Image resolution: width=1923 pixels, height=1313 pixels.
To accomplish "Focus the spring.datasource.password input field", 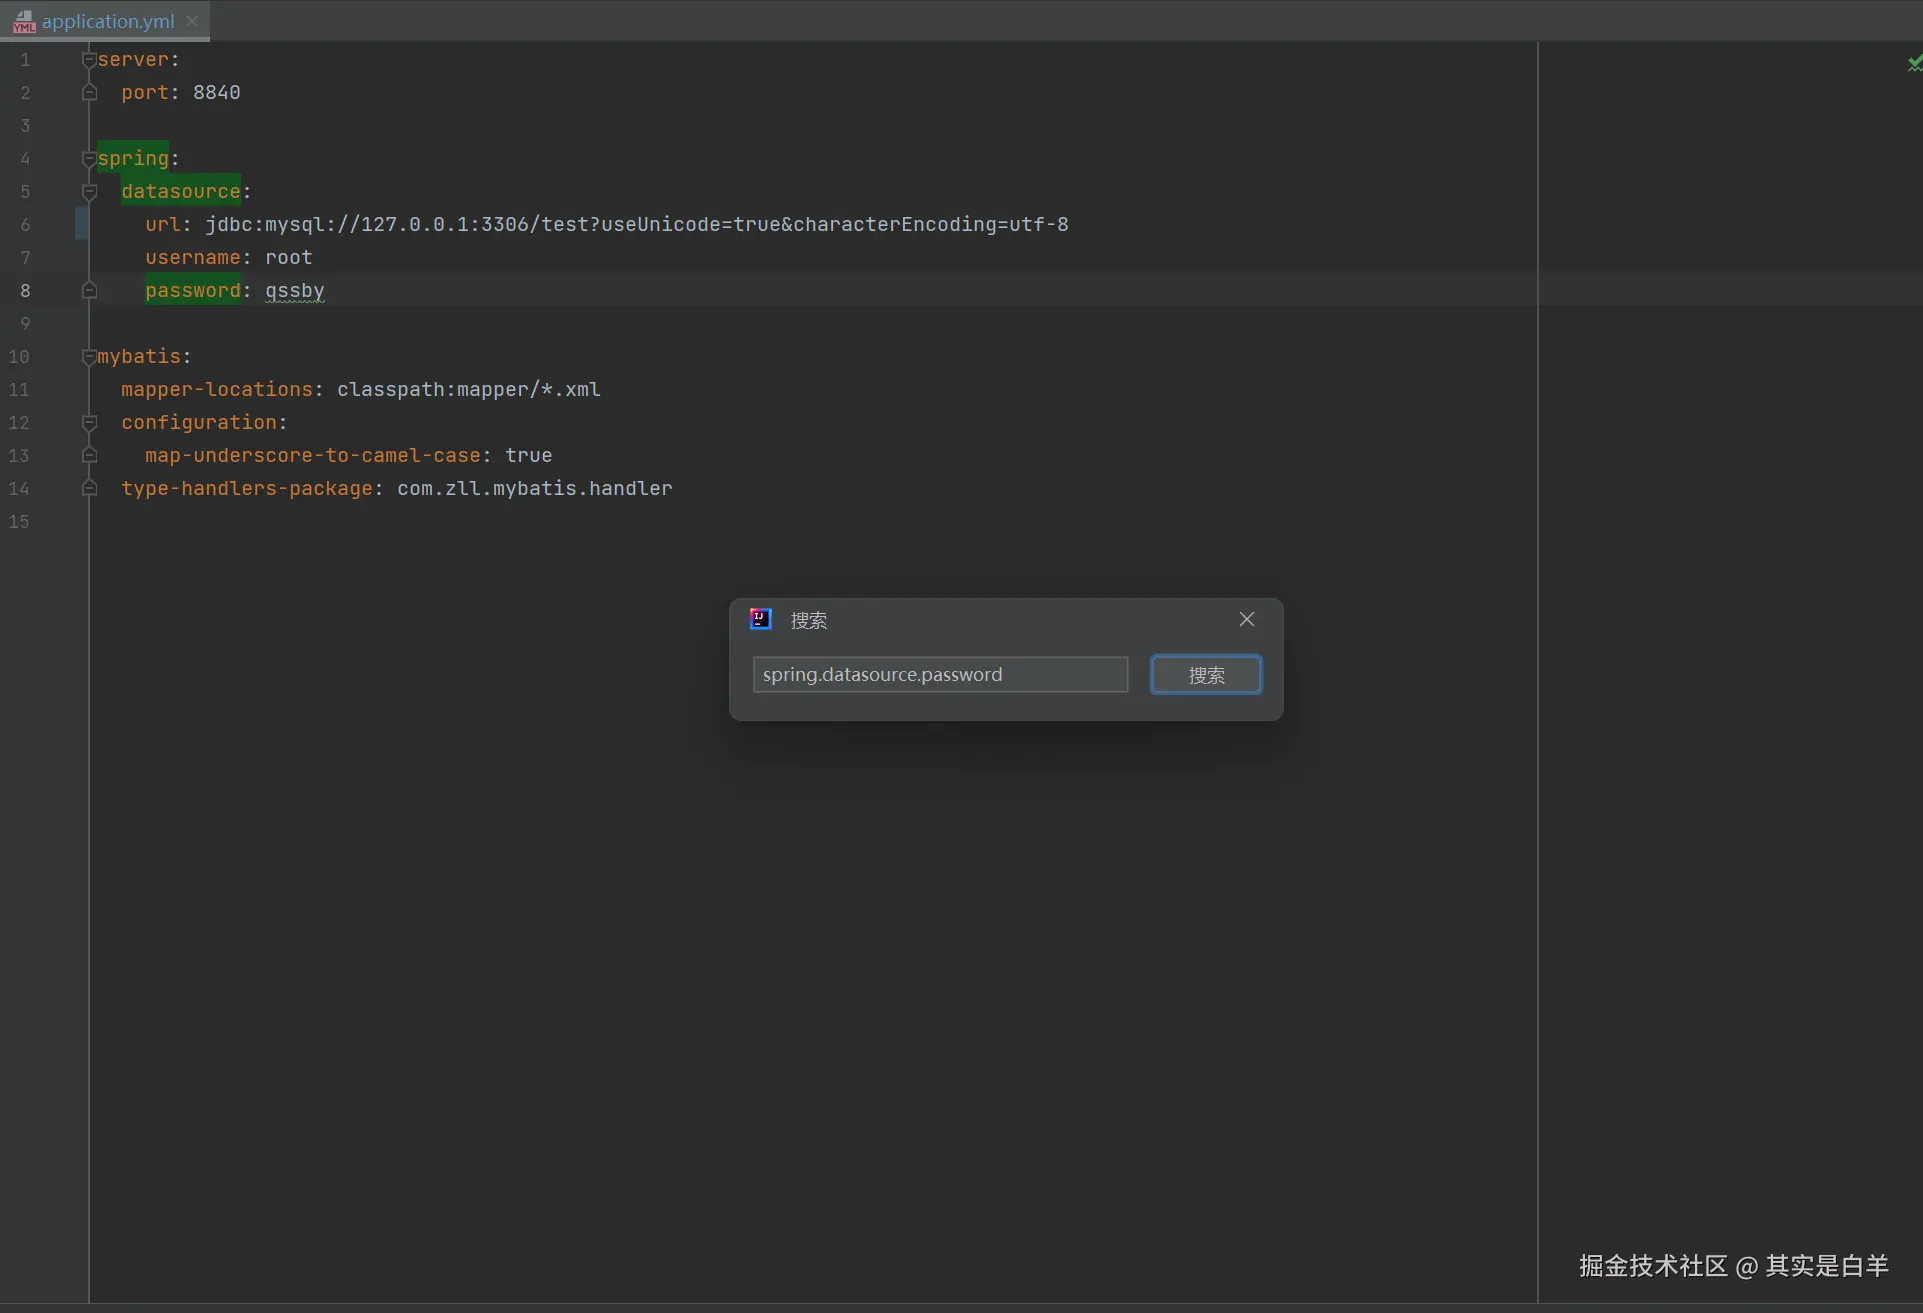I will [x=939, y=674].
